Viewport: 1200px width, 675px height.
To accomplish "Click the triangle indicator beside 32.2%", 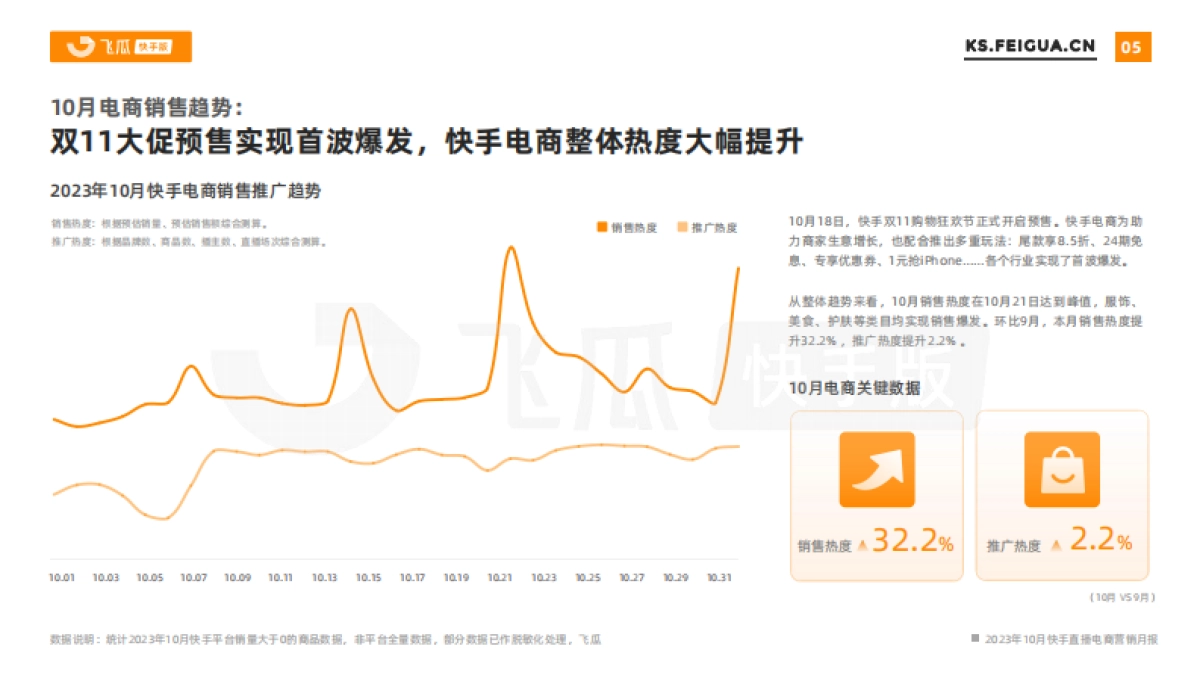I will tap(864, 545).
